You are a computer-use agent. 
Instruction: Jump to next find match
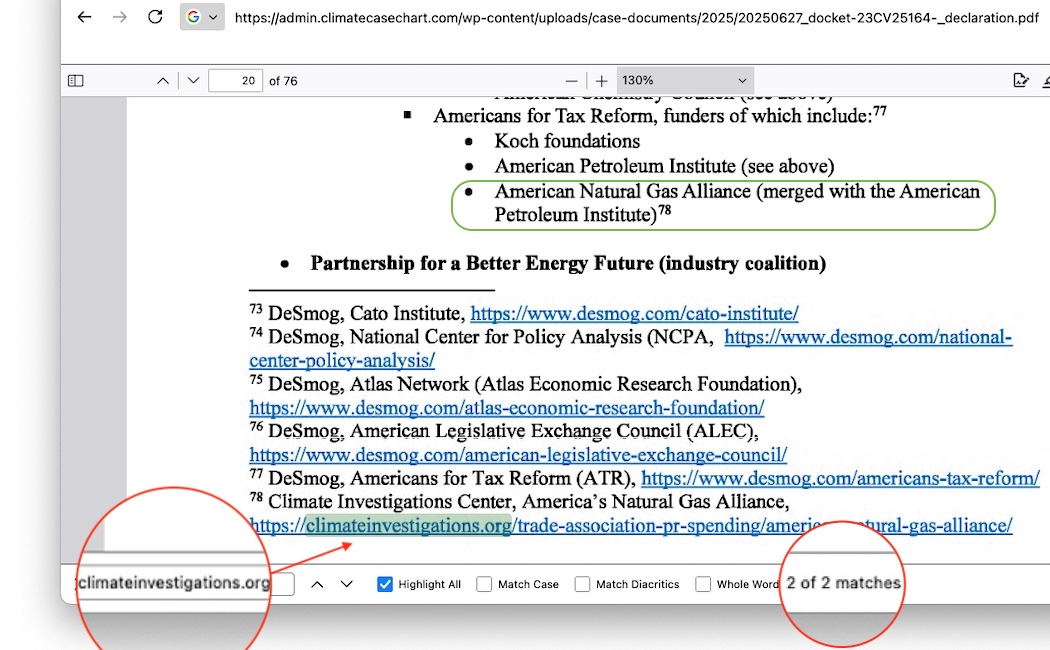(346, 584)
